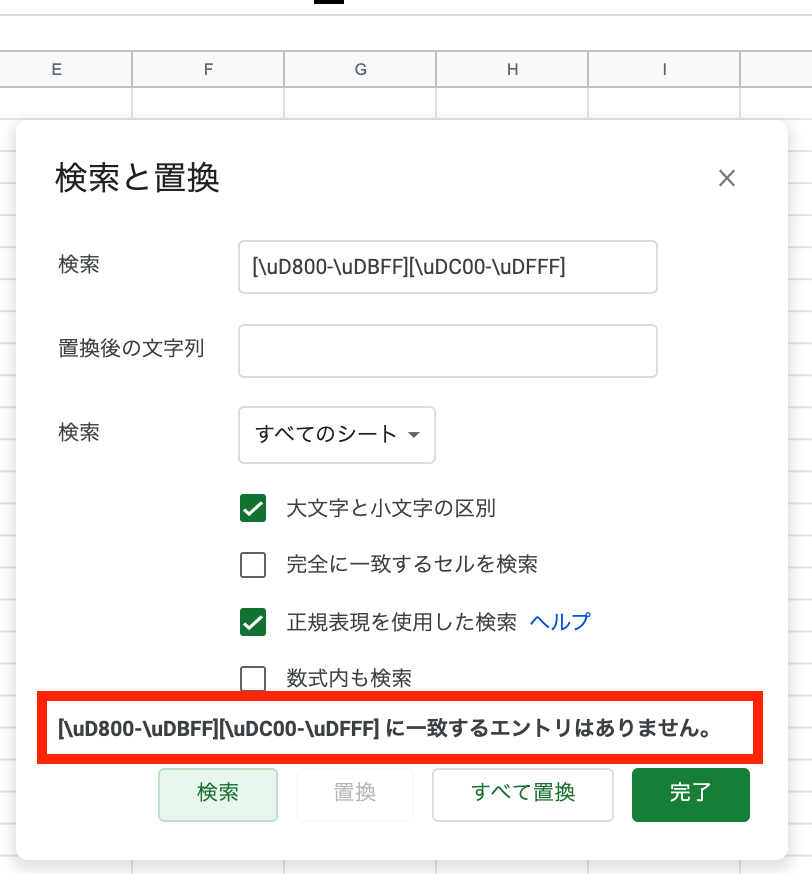Open the すべてのシート dropdown

click(336, 435)
